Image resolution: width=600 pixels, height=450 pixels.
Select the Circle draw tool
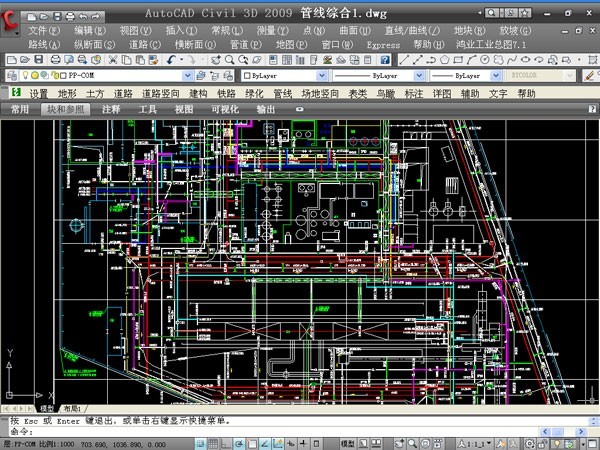(485, 60)
